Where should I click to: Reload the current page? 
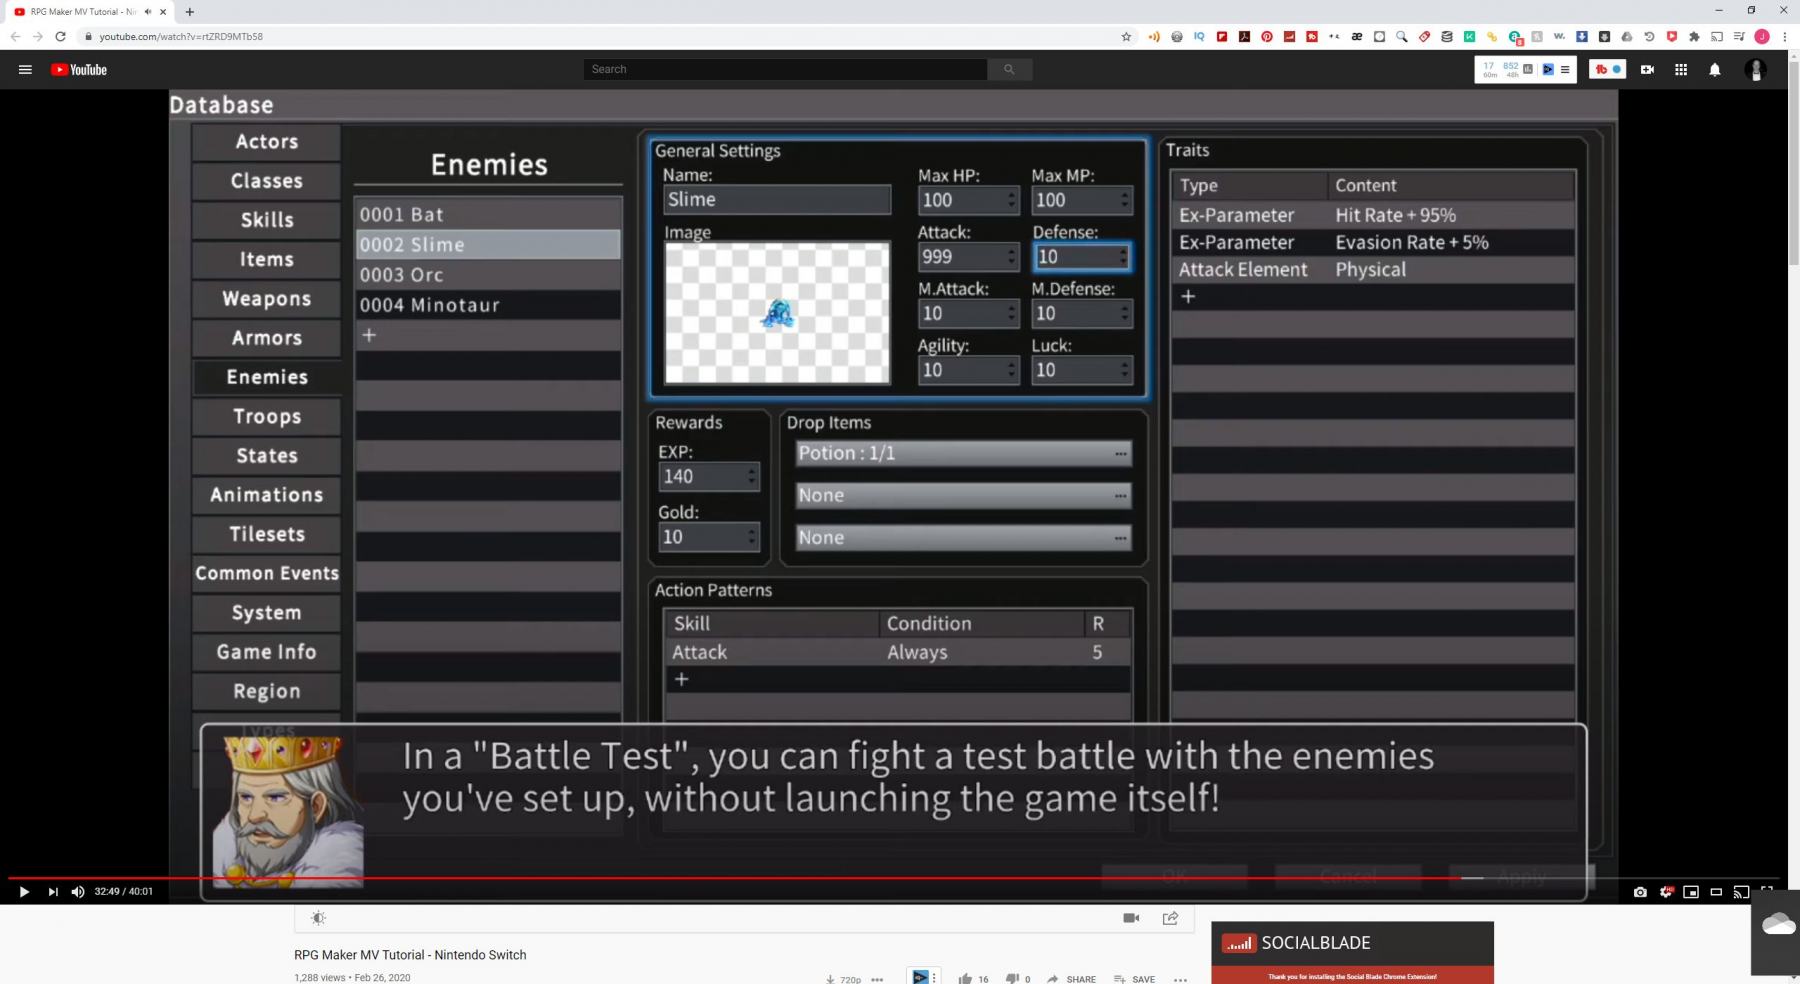pos(60,36)
